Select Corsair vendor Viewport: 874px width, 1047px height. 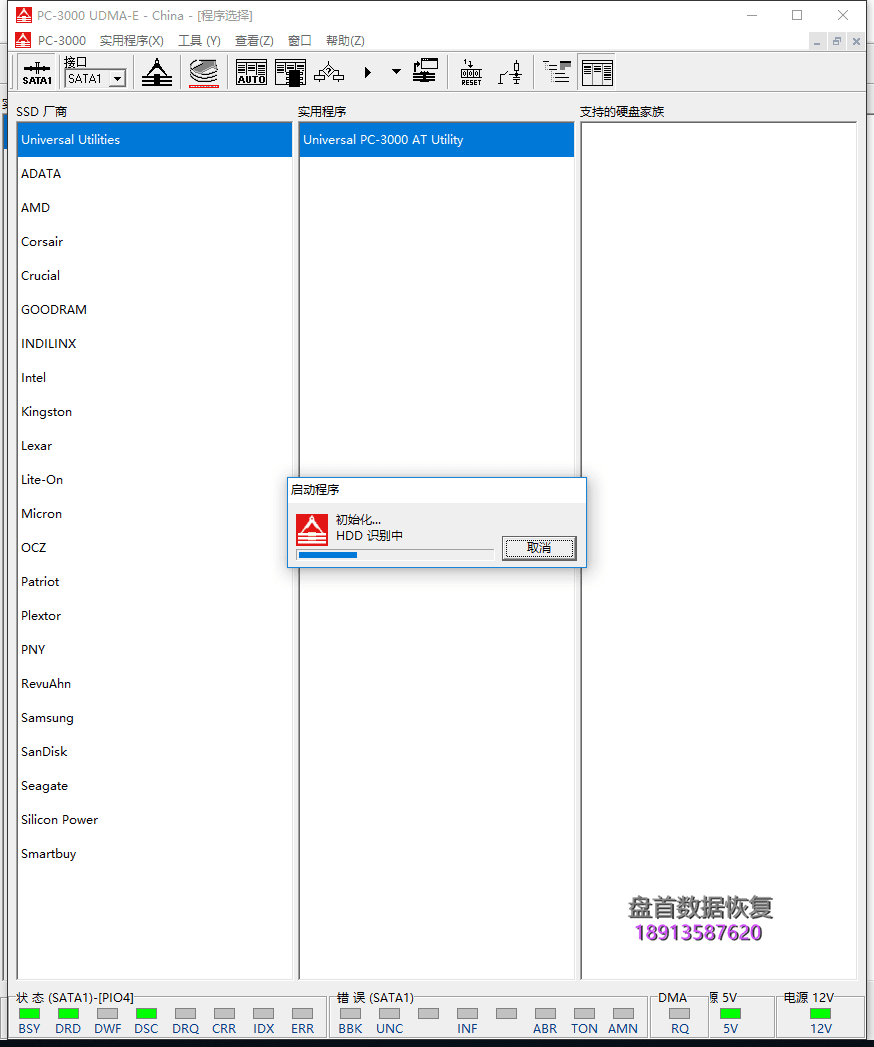(x=154, y=242)
